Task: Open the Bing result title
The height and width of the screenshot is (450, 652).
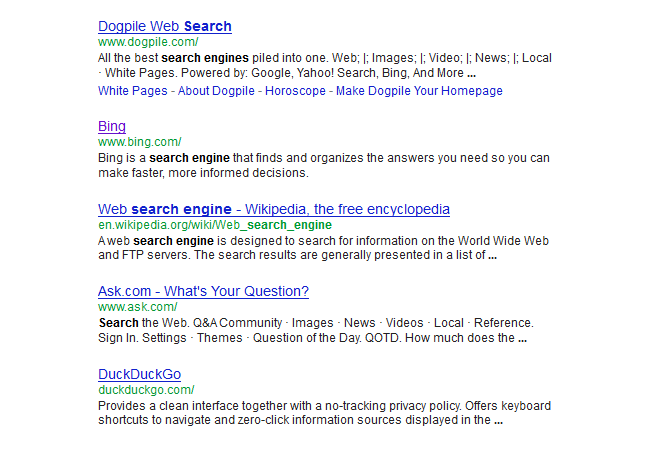Action: point(112,126)
